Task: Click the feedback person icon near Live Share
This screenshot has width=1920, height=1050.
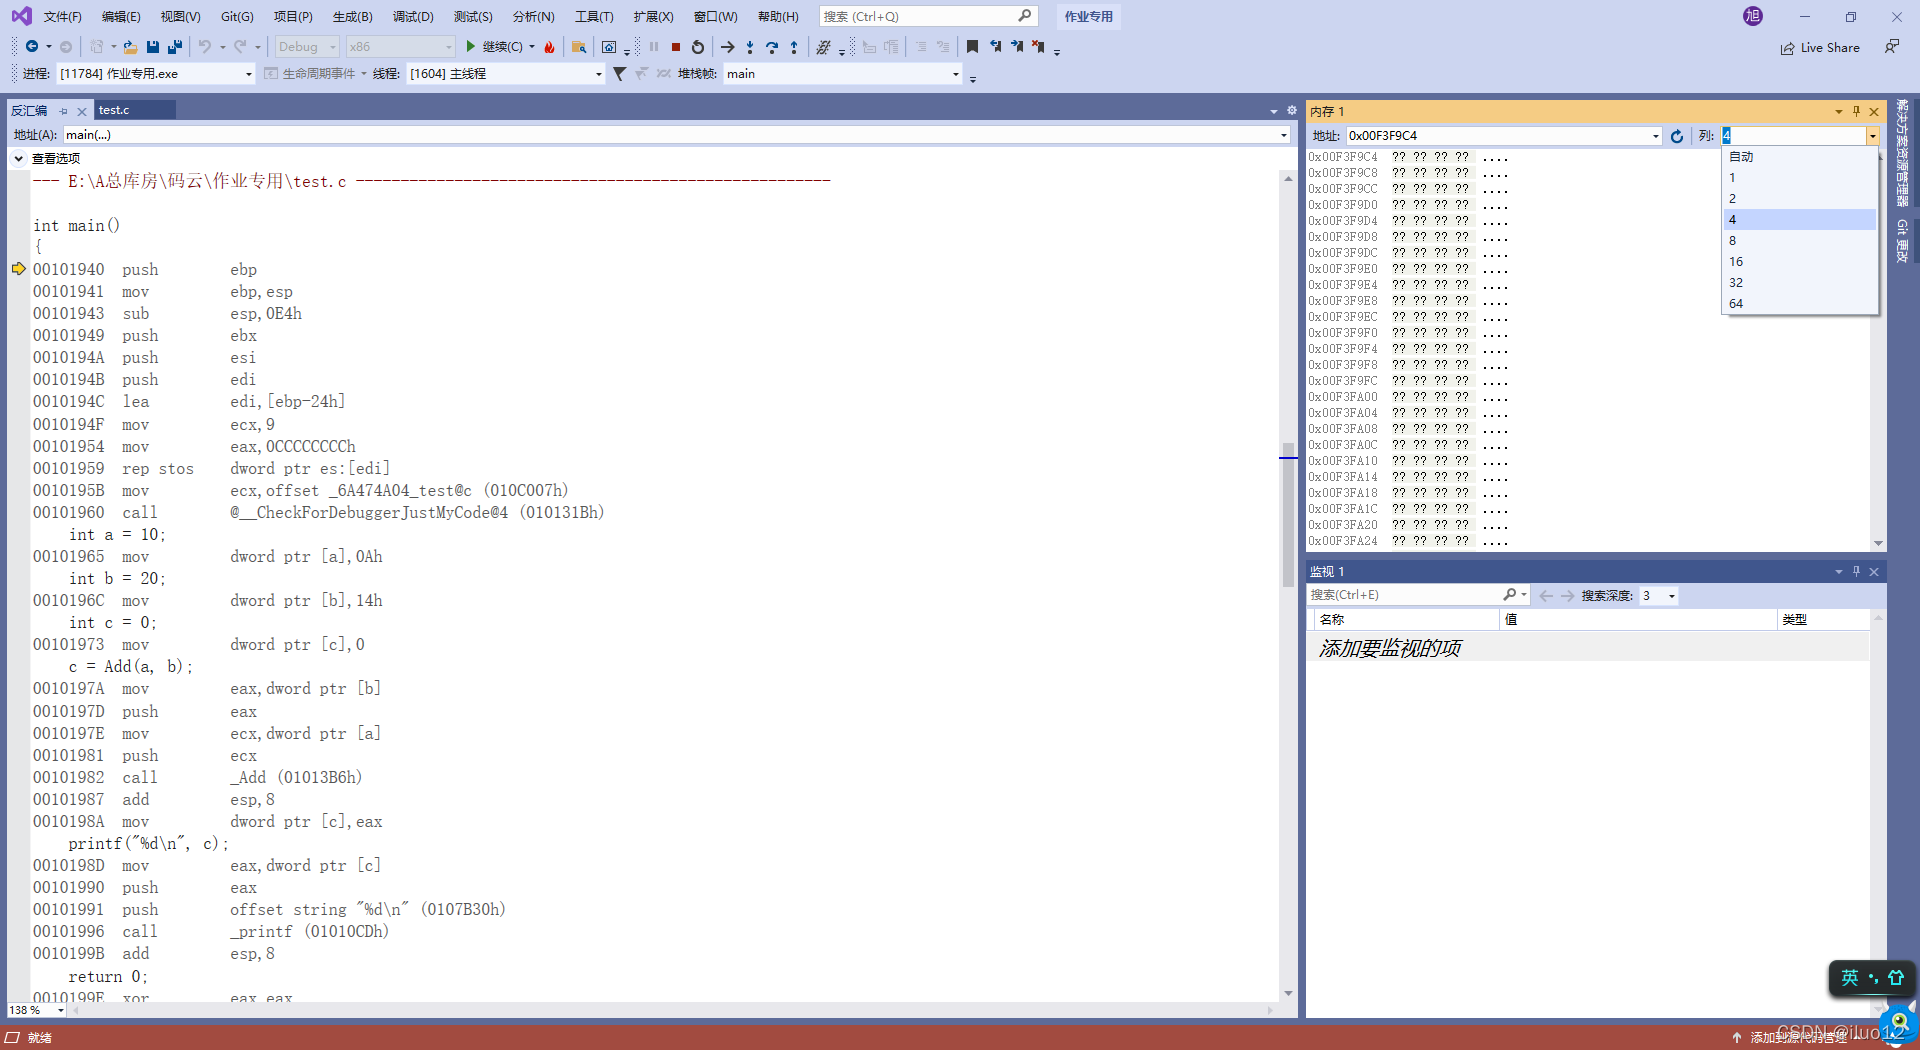Action: [1892, 47]
